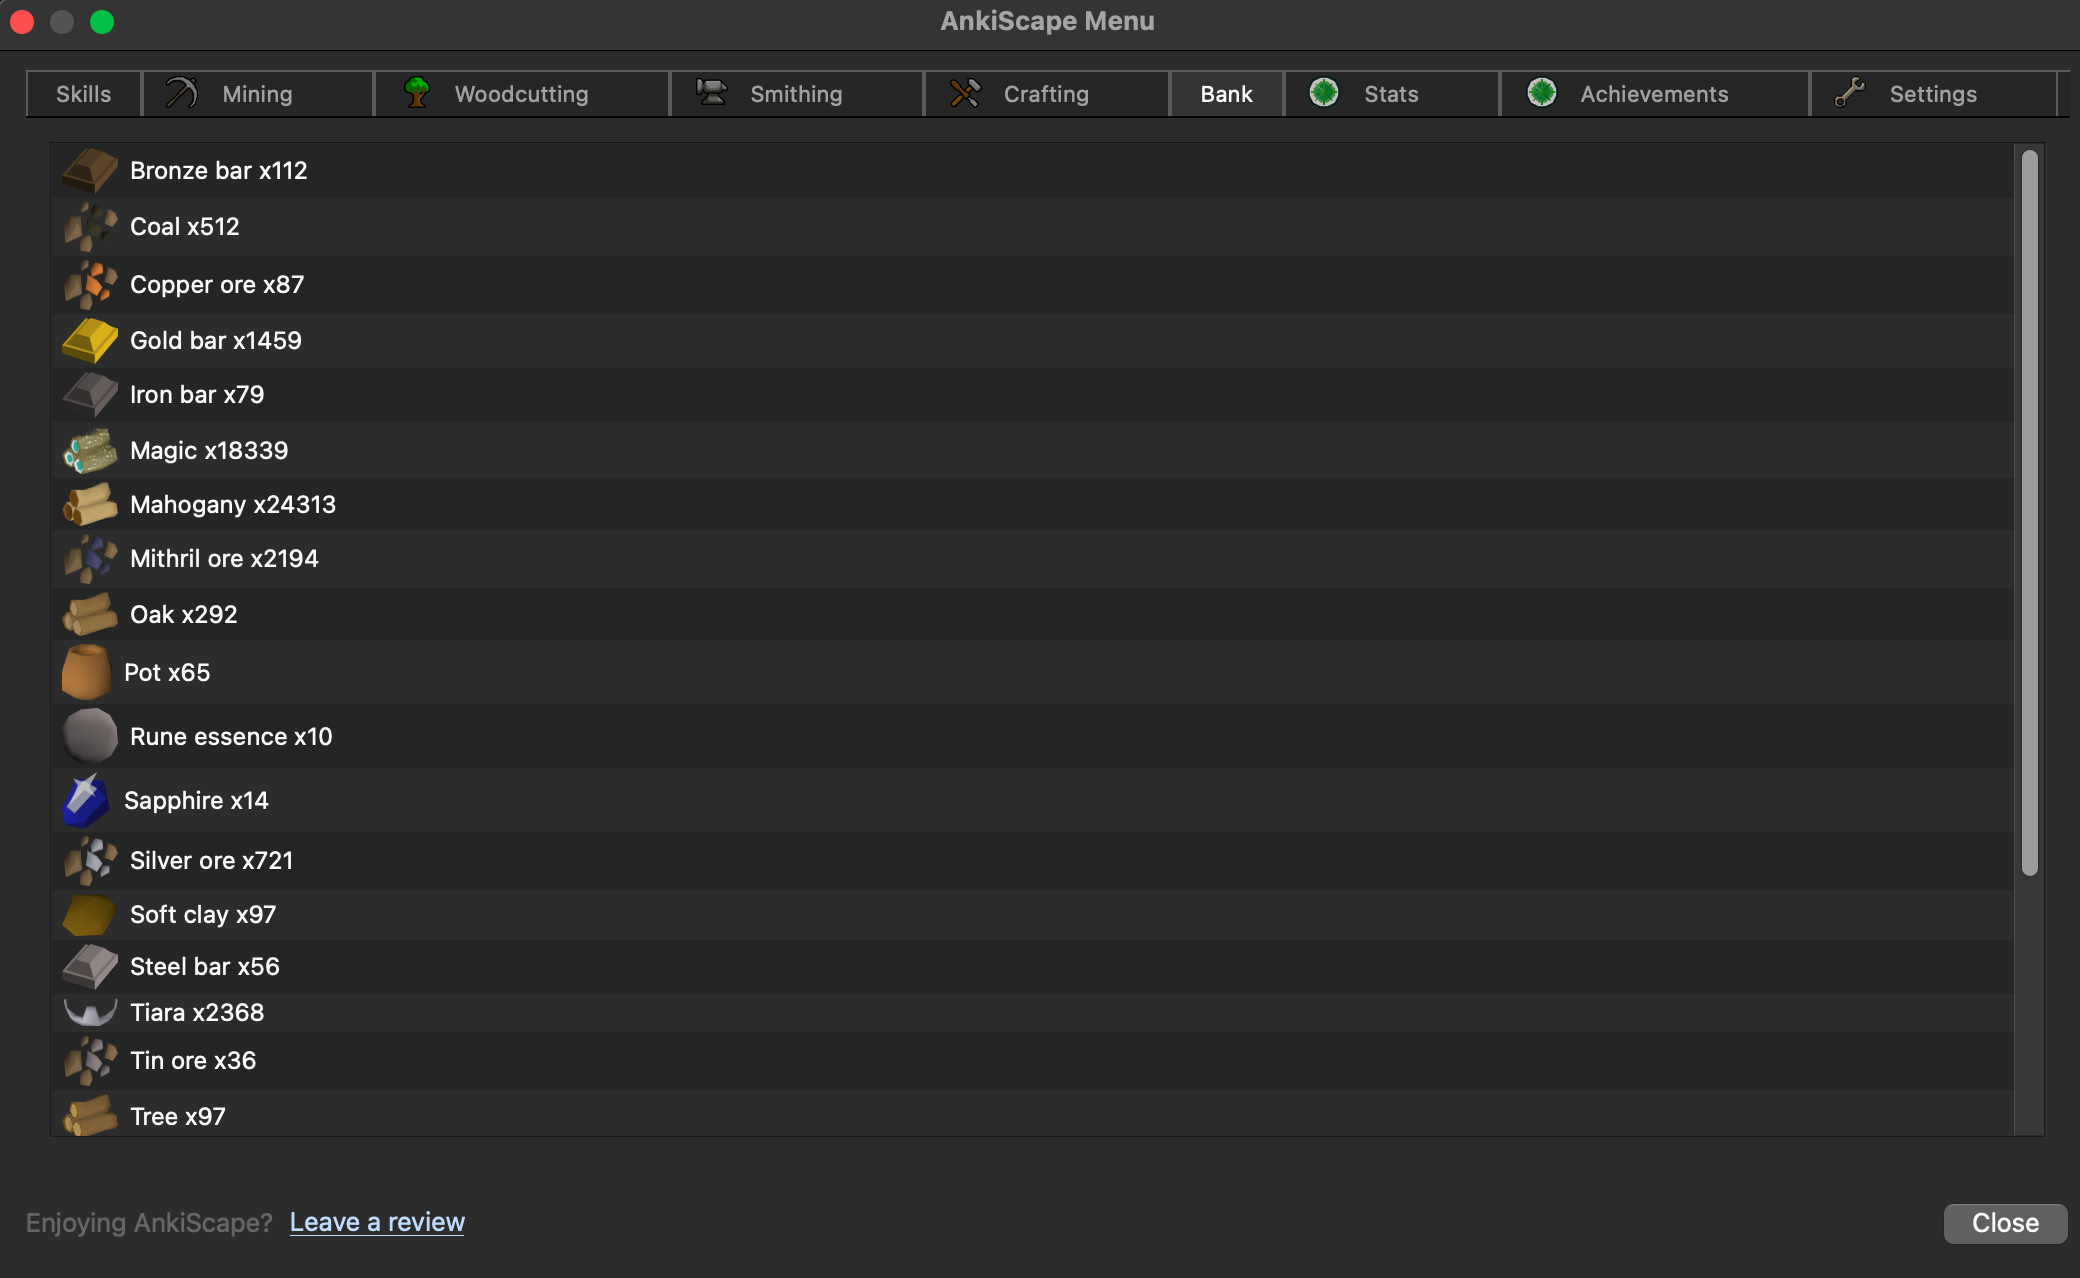
Task: Switch to the Skills tab
Action: point(82,93)
